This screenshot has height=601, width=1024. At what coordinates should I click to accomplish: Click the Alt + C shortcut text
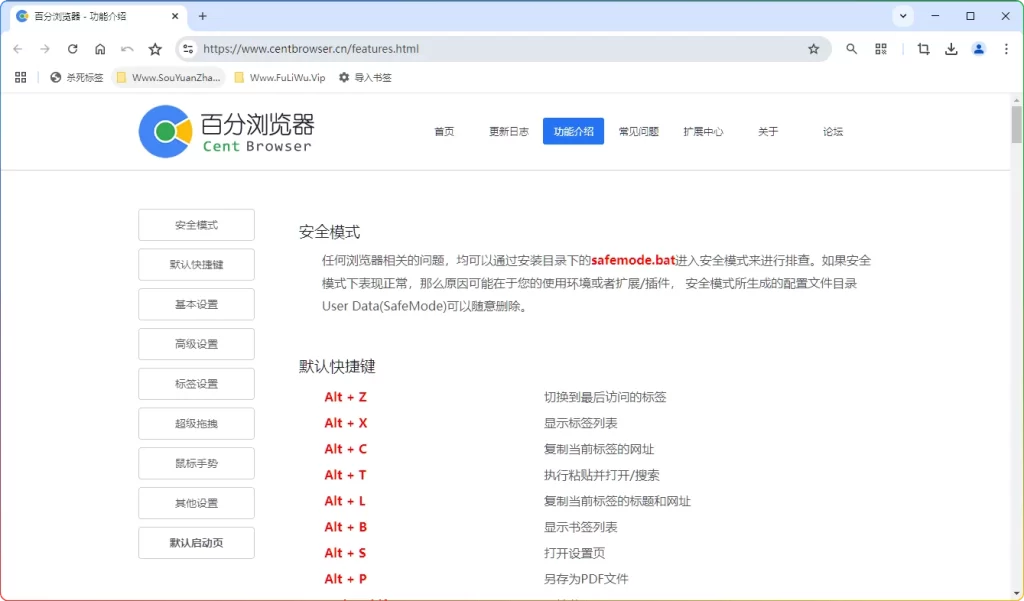coord(345,449)
